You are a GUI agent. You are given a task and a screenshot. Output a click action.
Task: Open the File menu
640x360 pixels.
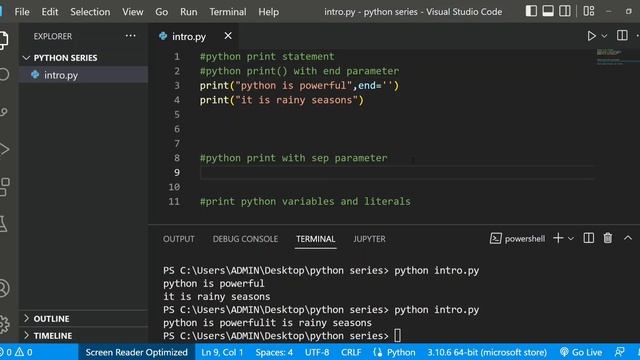tap(22, 12)
